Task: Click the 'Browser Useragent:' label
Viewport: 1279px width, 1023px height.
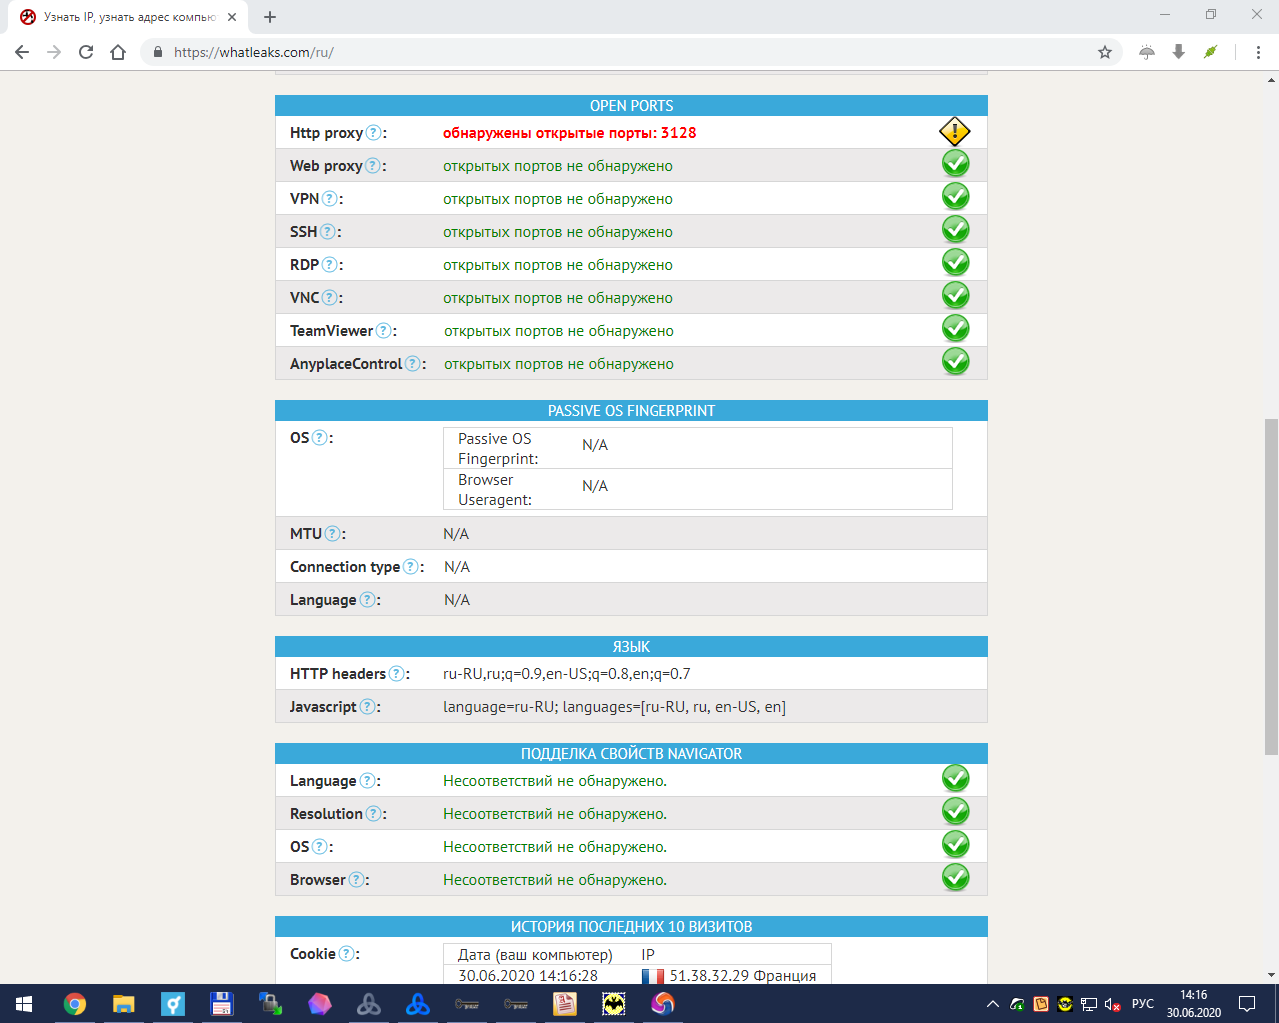Action: (x=495, y=490)
